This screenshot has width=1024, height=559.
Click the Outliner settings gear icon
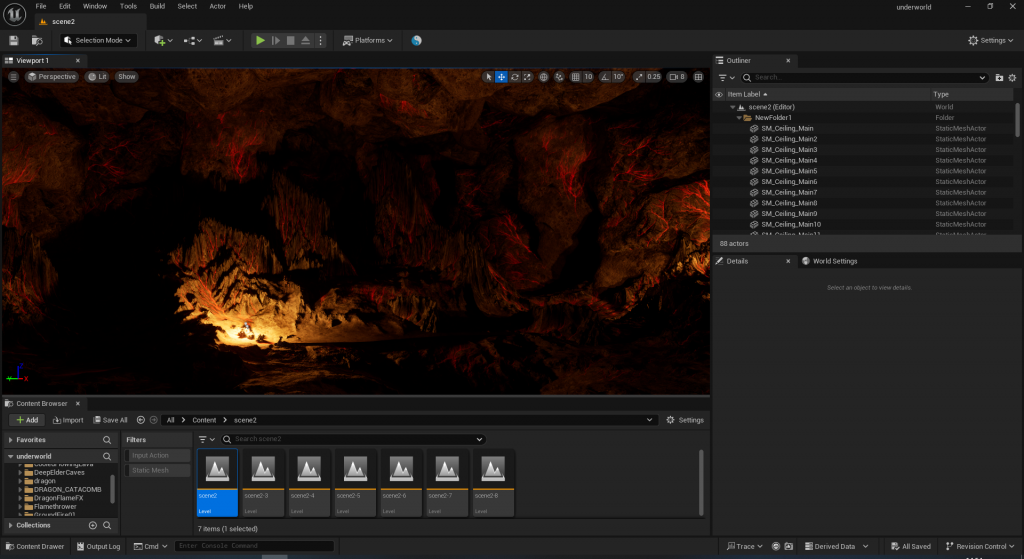pyautogui.click(x=1012, y=77)
